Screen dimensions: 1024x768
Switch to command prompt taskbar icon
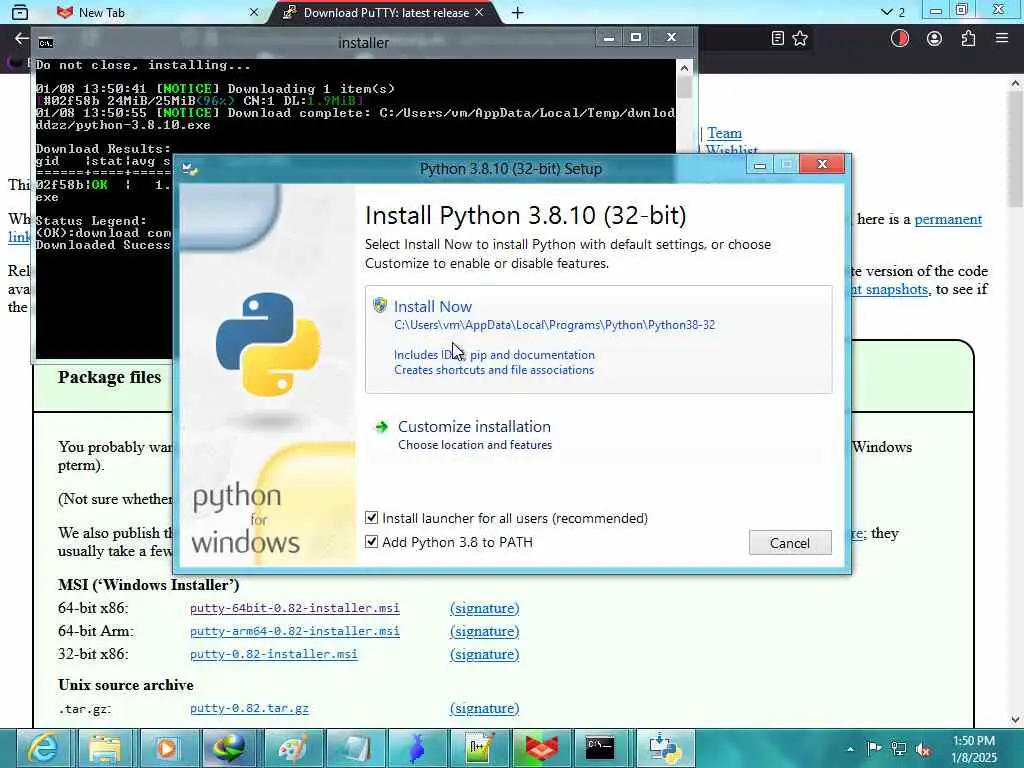(600, 748)
